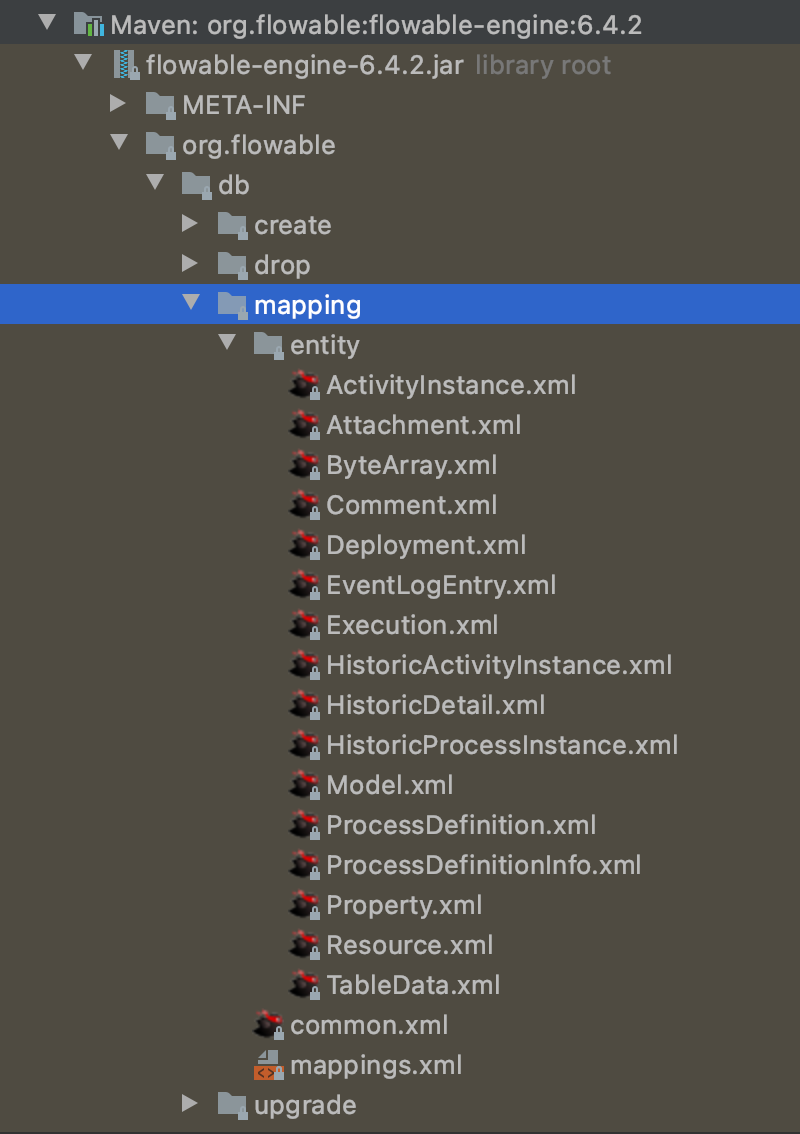Screen dimensions: 800x1134
Task: Collapse the entity folder
Action: coord(228,342)
